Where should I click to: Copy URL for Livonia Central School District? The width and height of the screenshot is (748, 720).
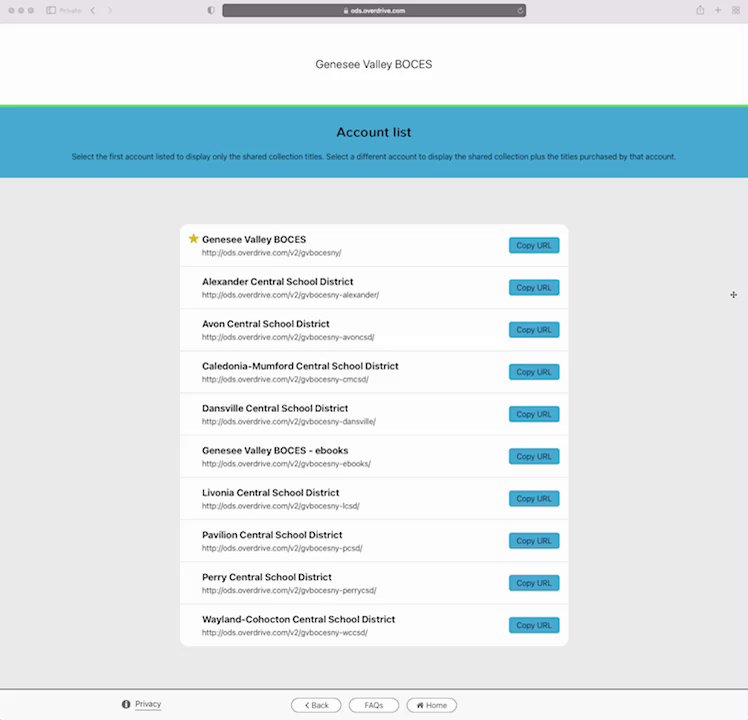[x=534, y=499]
